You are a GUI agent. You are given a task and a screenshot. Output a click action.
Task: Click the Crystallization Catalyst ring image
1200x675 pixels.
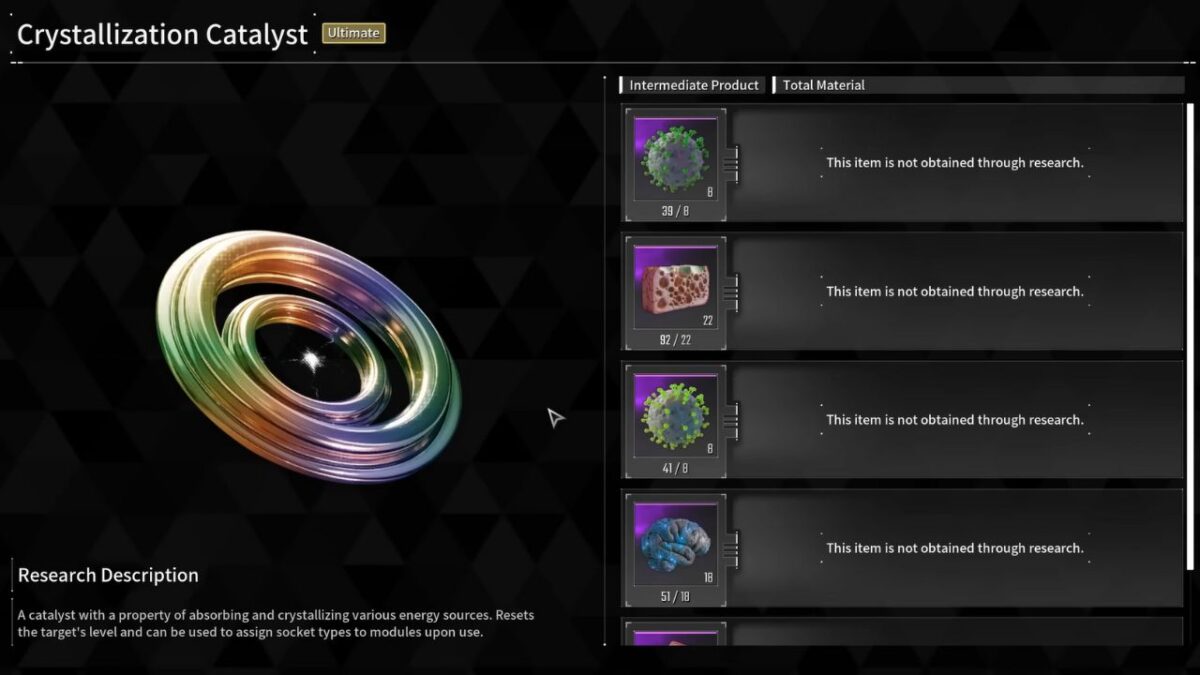coord(309,355)
